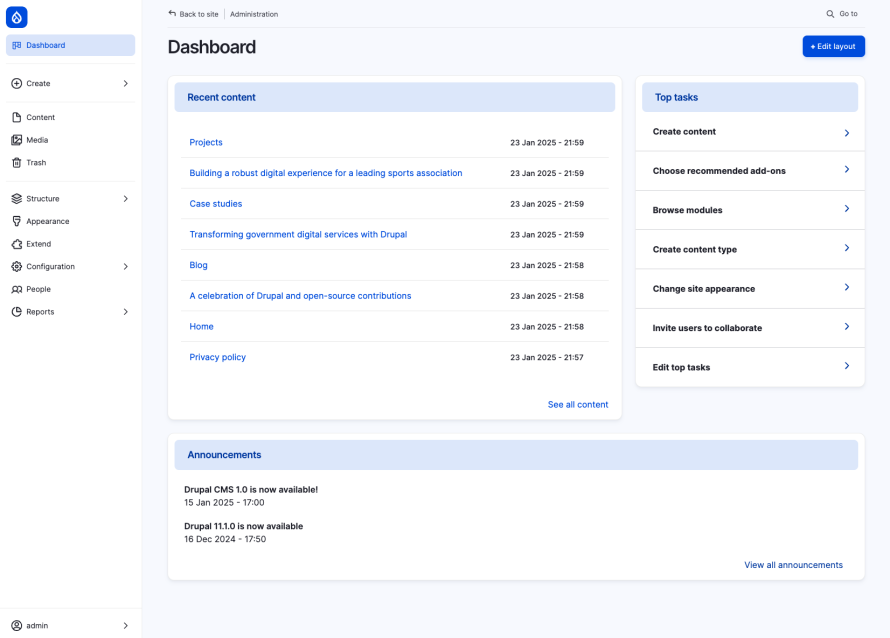This screenshot has height=638, width=890.
Task: Click chevron beside Choose recommended add-ons
Action: (846, 170)
